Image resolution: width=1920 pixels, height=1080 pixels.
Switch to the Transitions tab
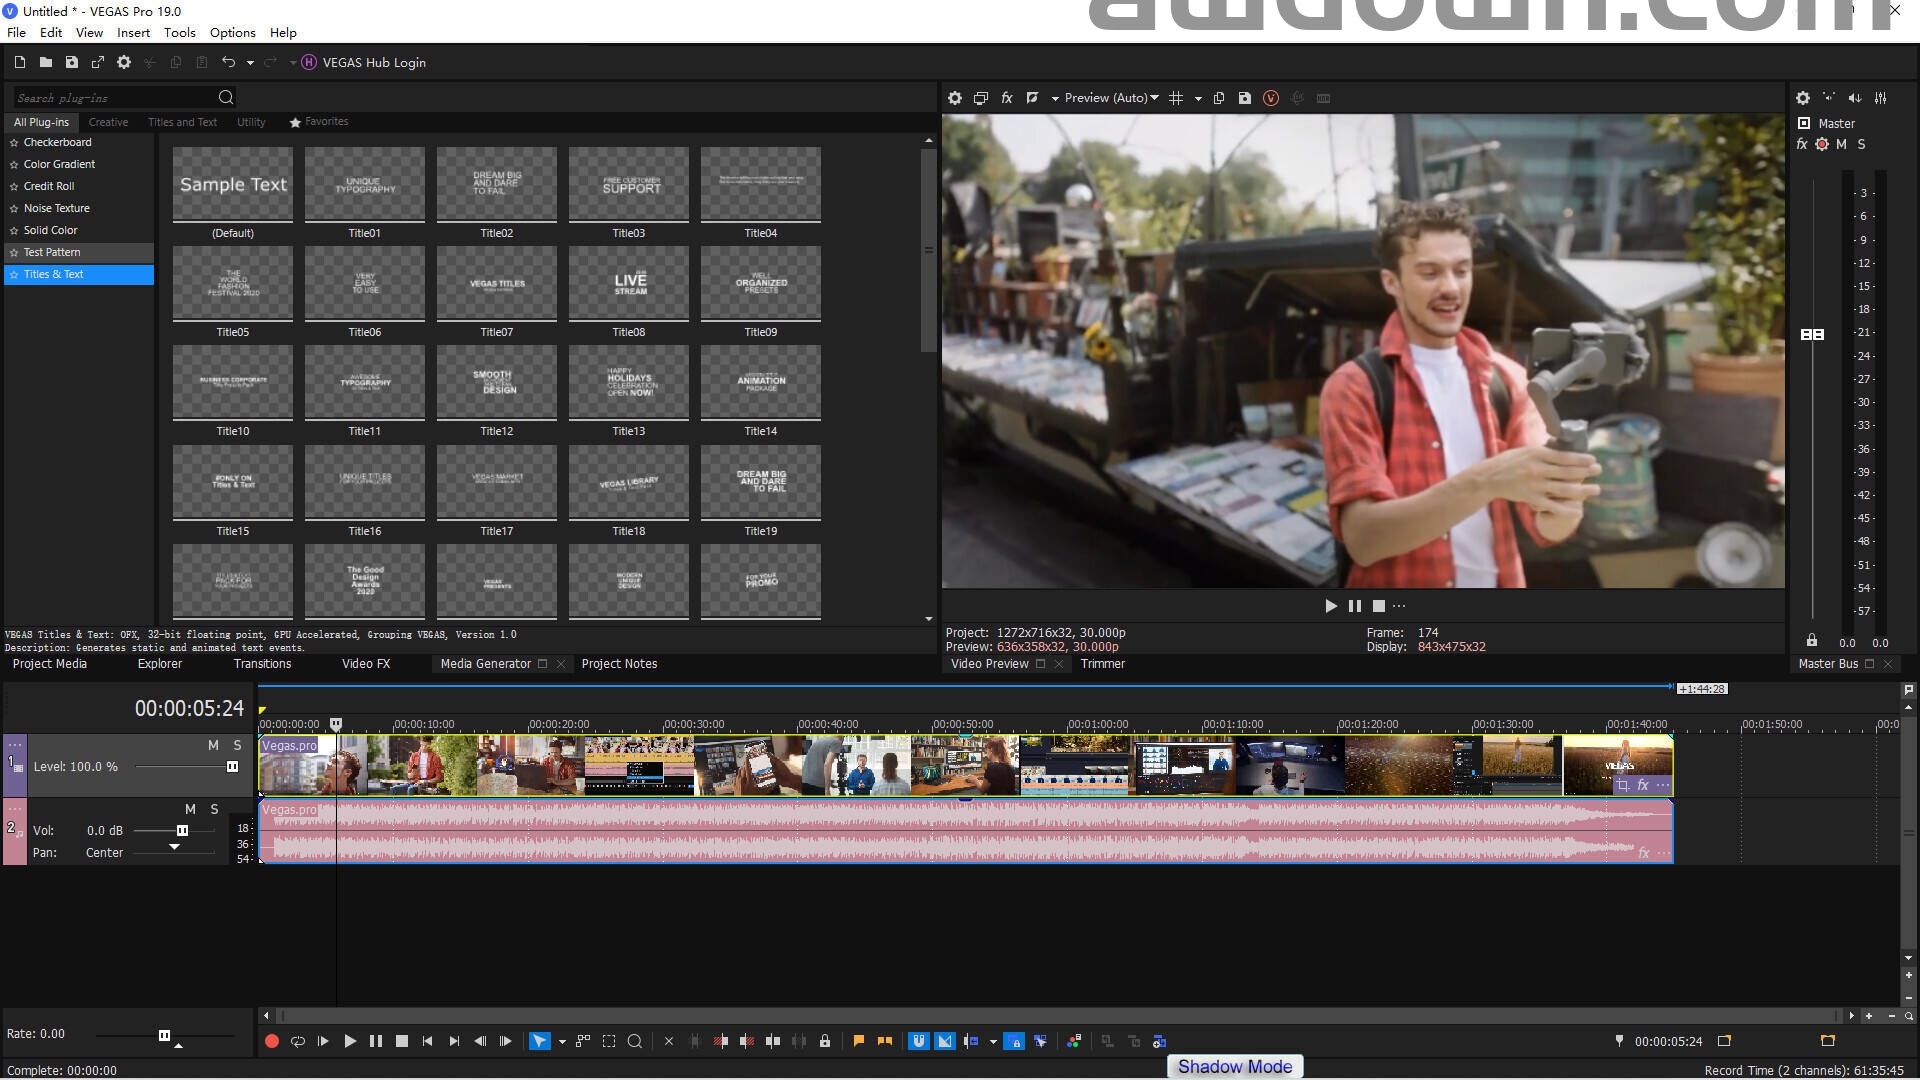click(x=262, y=664)
